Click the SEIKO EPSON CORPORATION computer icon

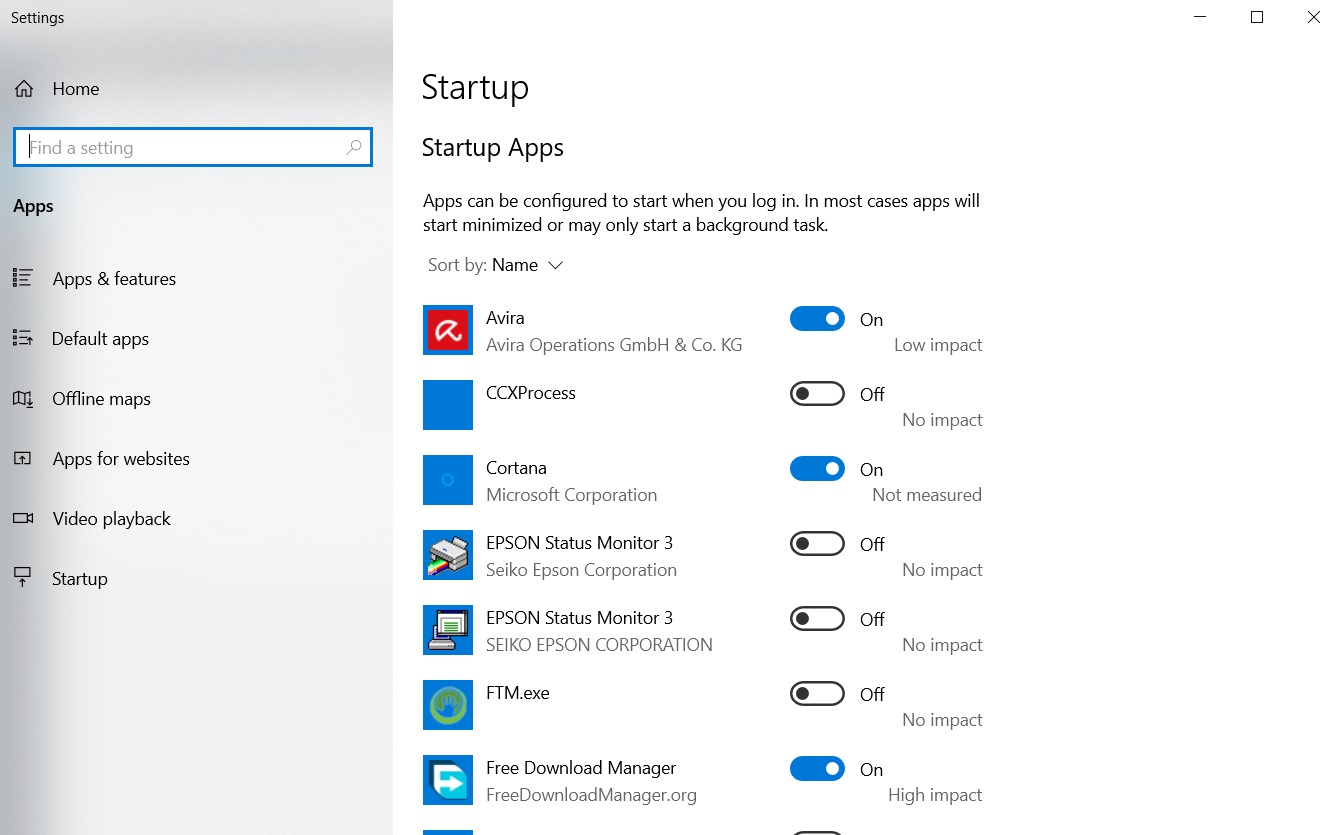(x=448, y=630)
